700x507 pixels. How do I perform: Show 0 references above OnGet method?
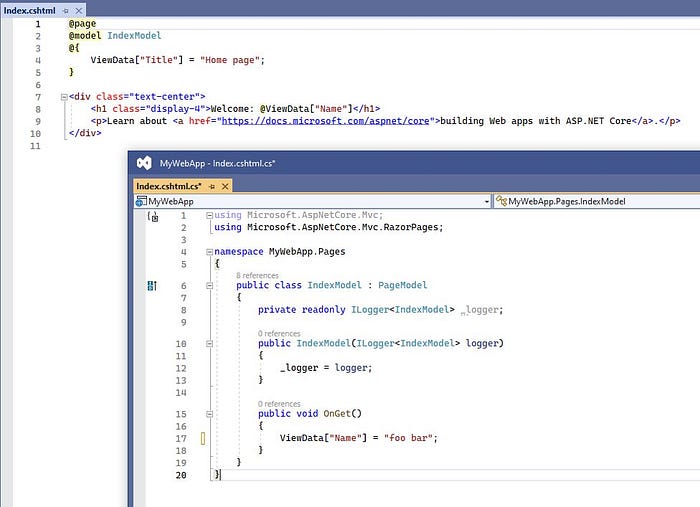279,404
